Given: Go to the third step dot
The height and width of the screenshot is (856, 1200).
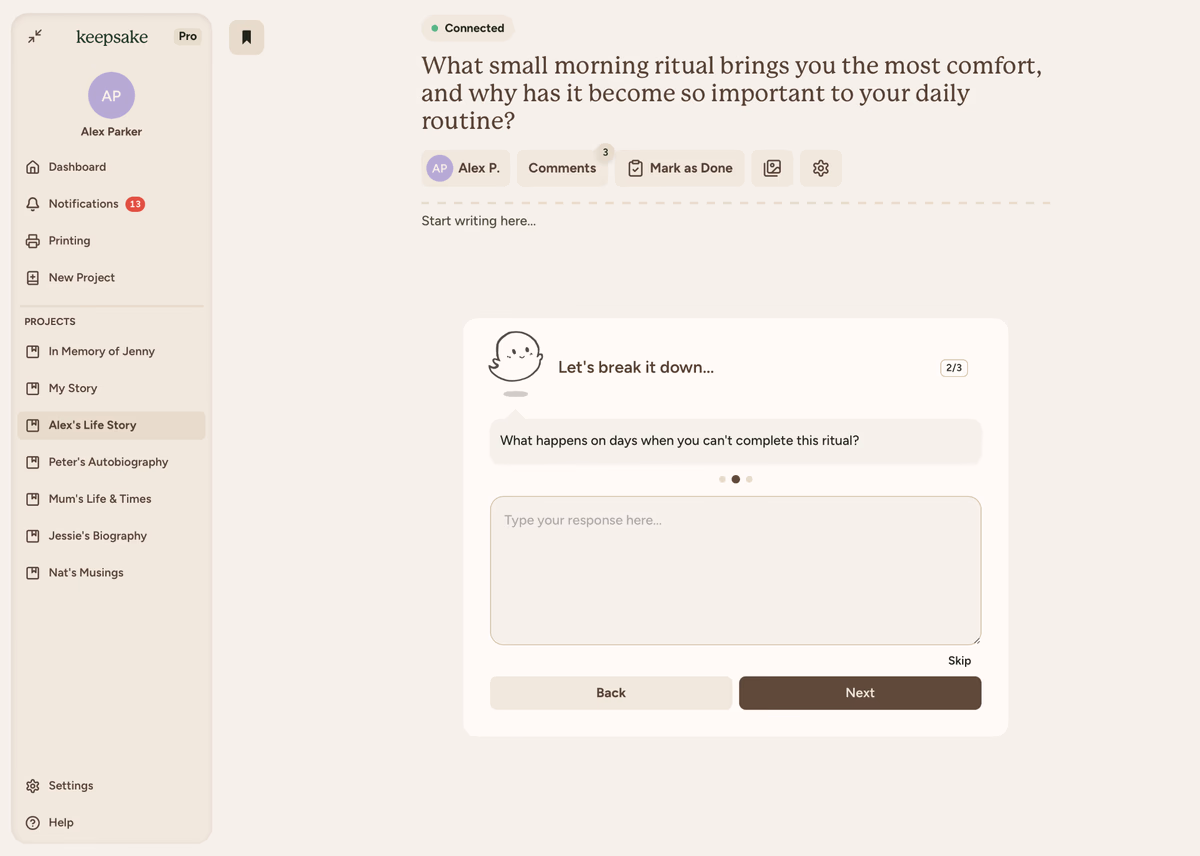Looking at the screenshot, I should click(x=749, y=479).
